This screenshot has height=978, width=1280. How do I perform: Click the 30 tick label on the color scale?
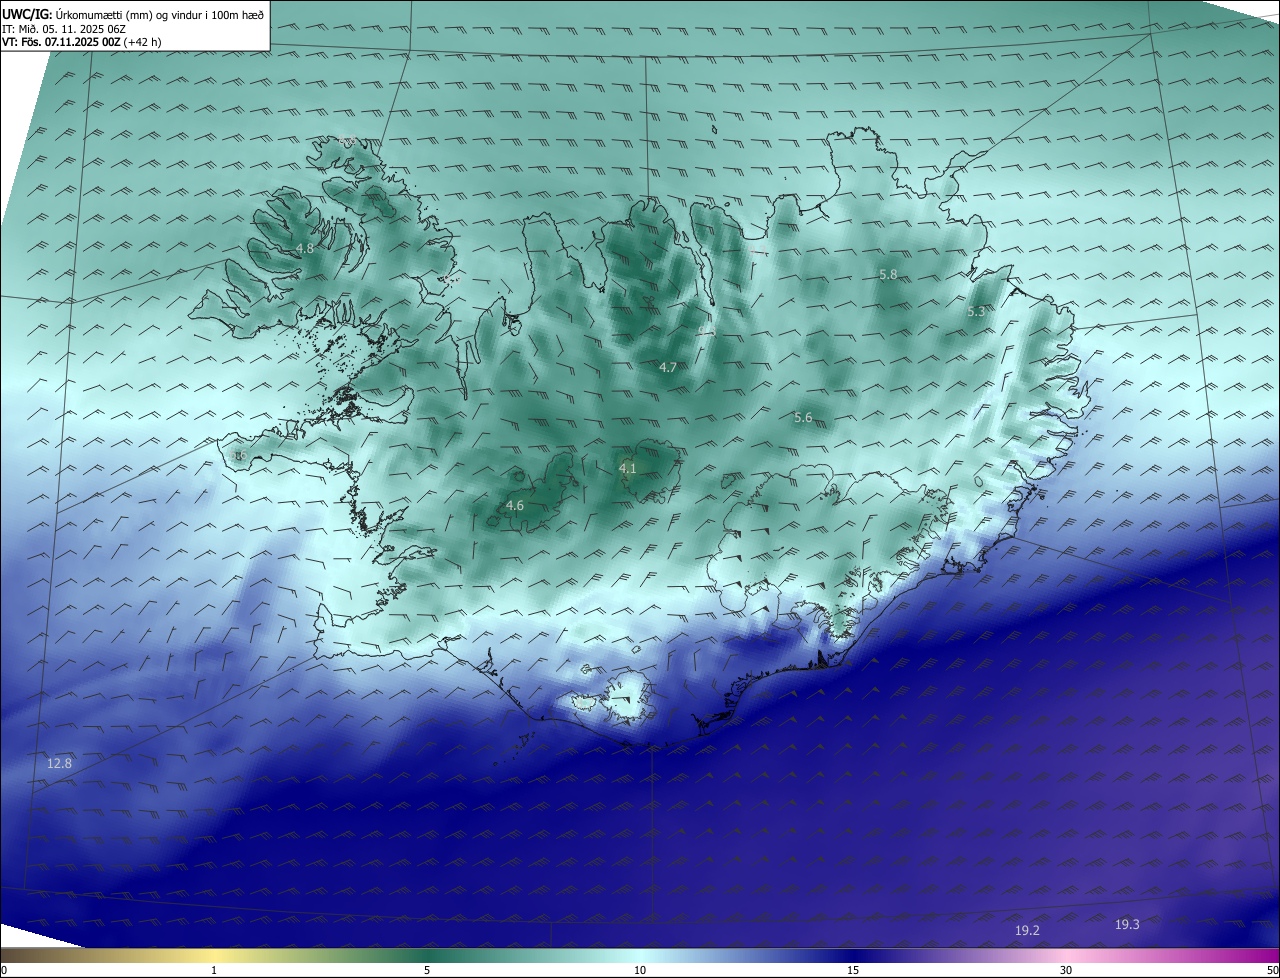coord(1066,970)
